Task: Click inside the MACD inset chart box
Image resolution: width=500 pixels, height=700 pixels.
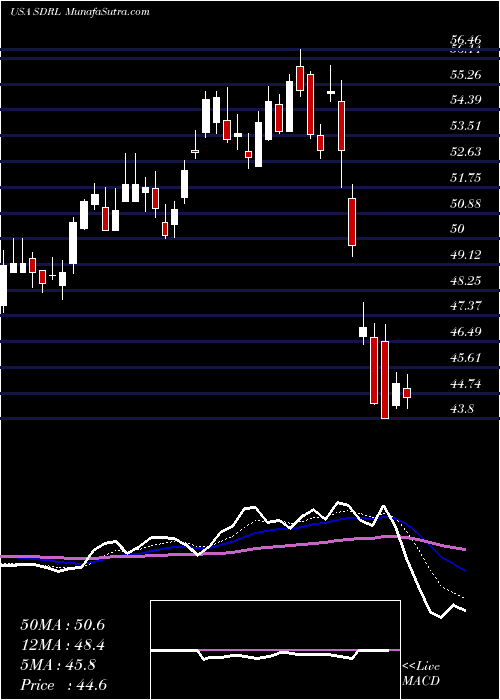Action: pos(275,650)
